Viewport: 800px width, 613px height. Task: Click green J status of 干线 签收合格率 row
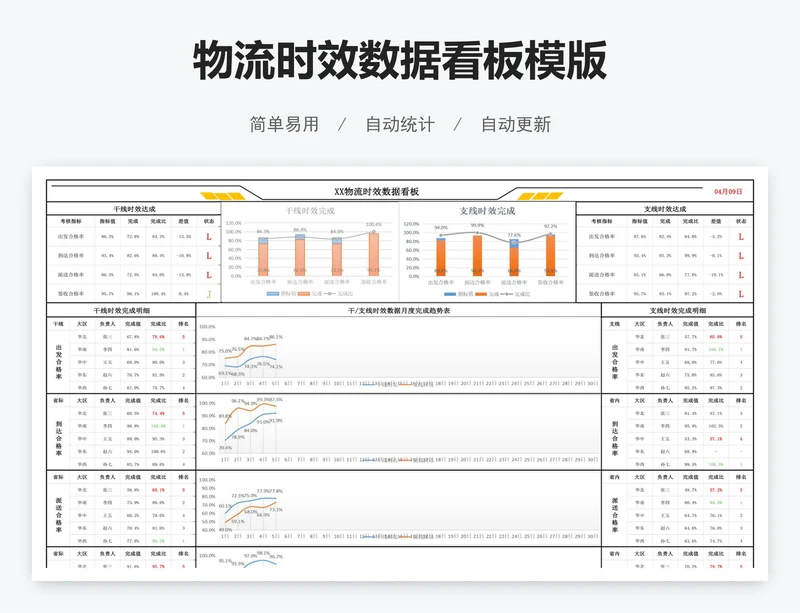click(x=209, y=294)
